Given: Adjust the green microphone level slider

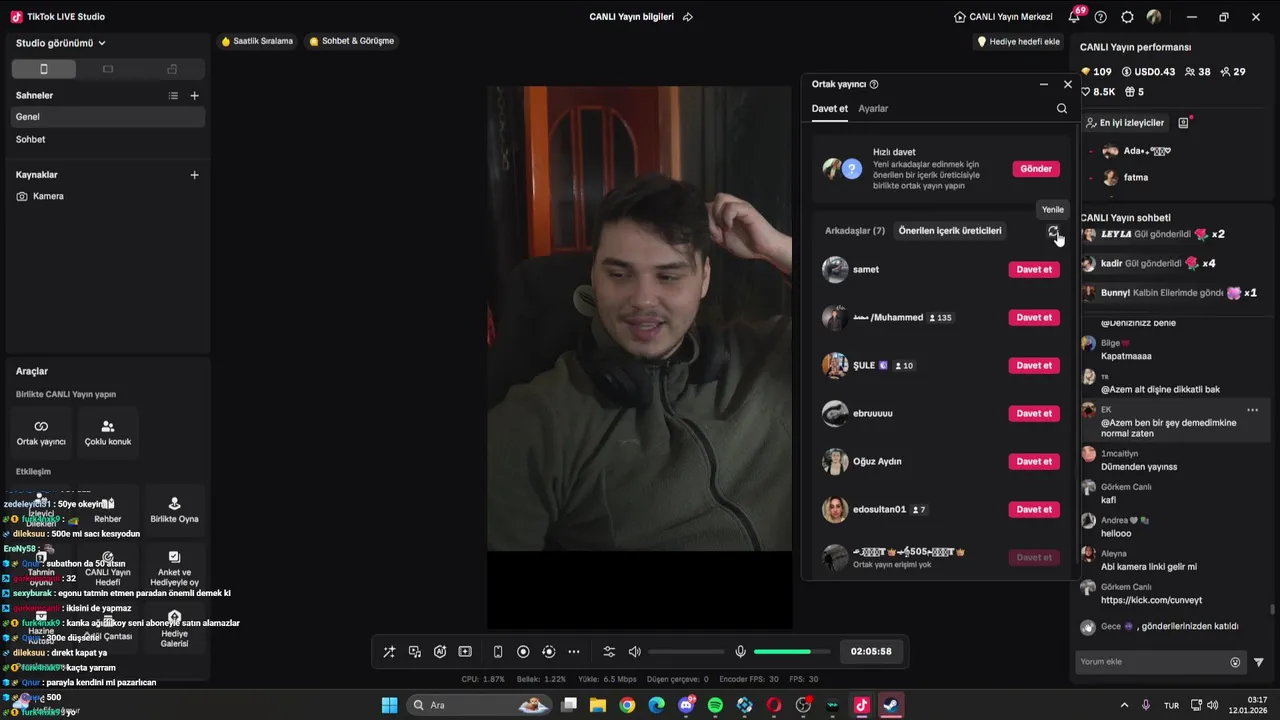Looking at the screenshot, I should tap(792, 652).
